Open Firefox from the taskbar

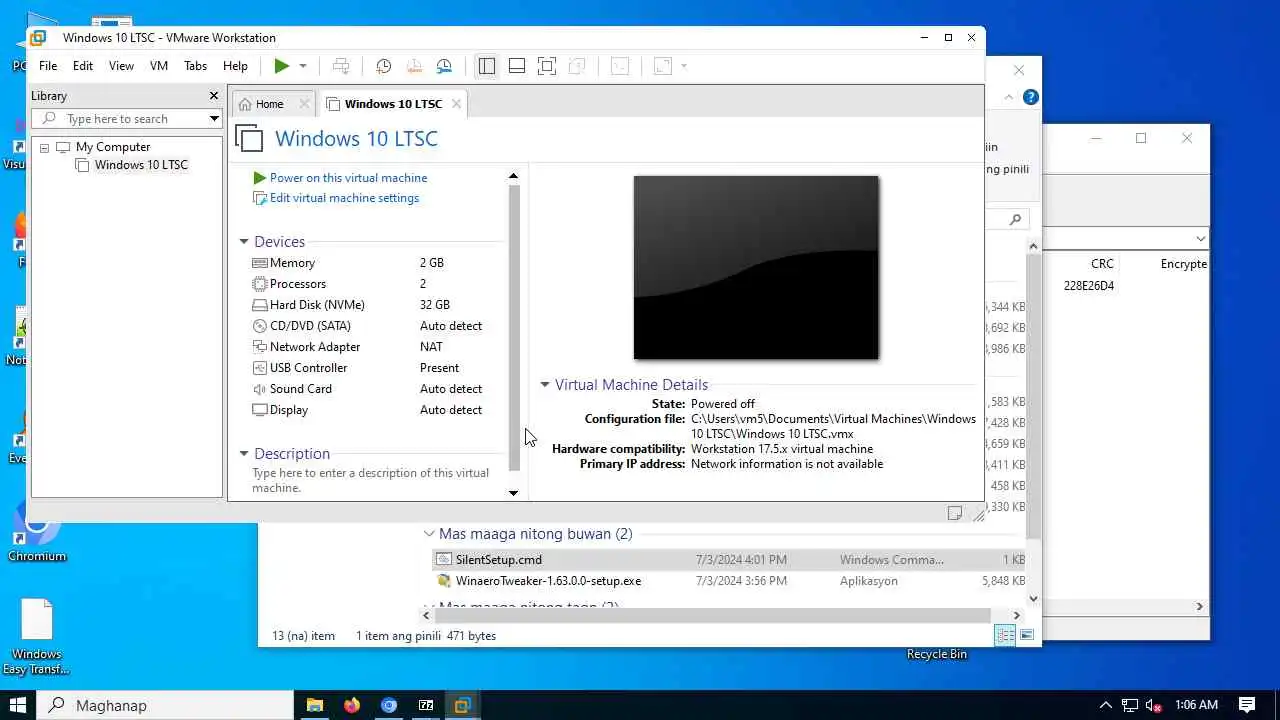point(352,705)
